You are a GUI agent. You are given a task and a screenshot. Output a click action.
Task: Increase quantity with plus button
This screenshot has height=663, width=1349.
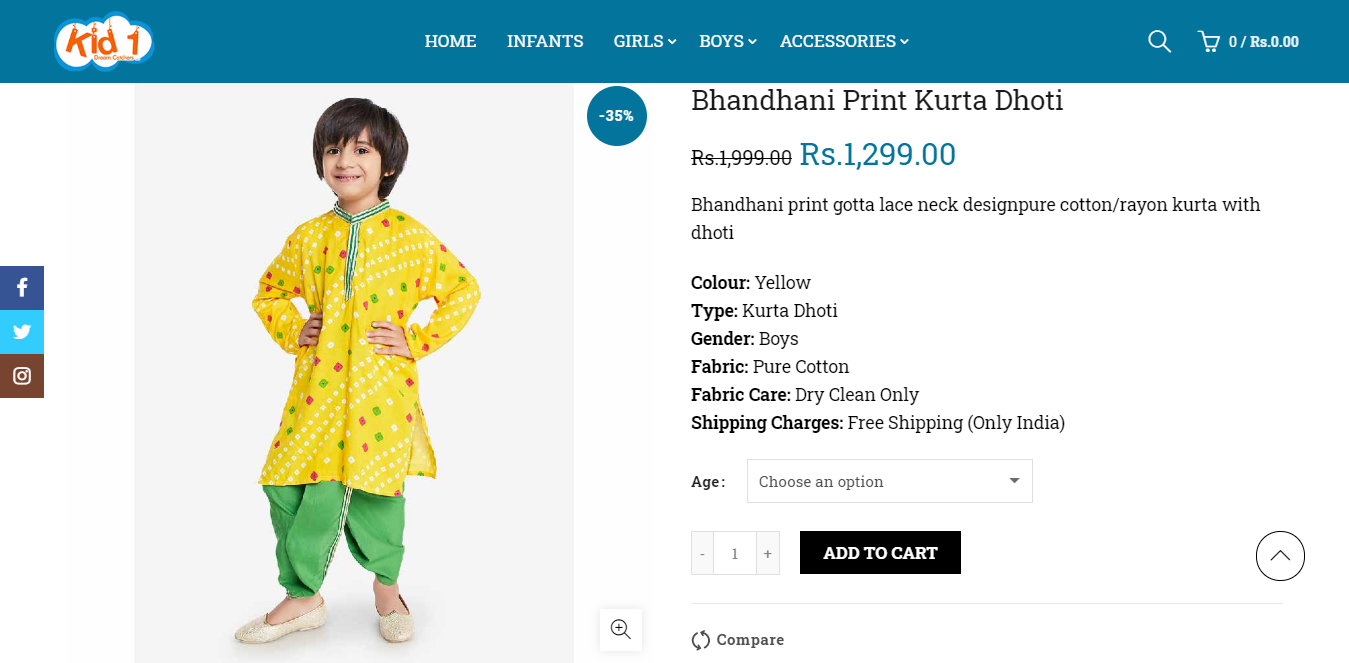tap(768, 553)
